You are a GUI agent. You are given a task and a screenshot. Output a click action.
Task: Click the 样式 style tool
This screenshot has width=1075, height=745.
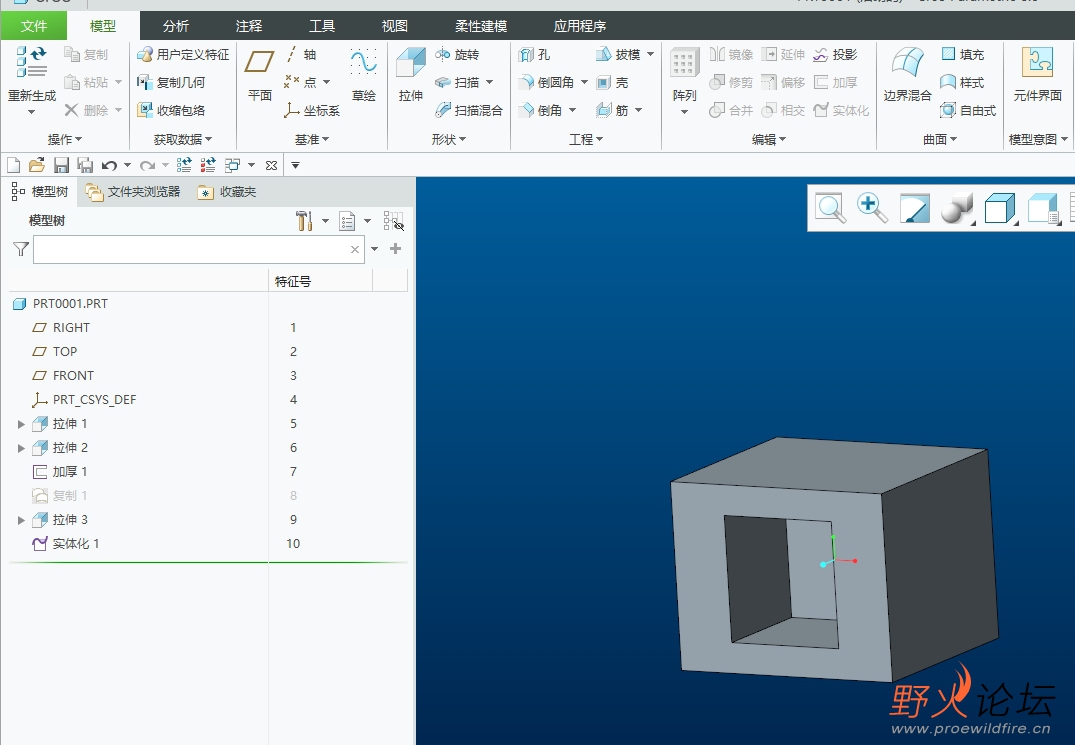(x=963, y=82)
